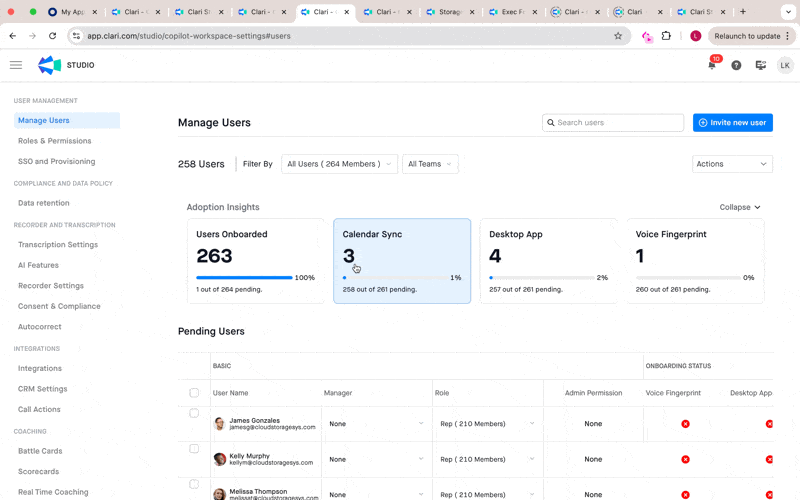Viewport: 800px width, 500px height.
Task: Open the hamburger navigation menu
Action: pyautogui.click(x=16, y=65)
